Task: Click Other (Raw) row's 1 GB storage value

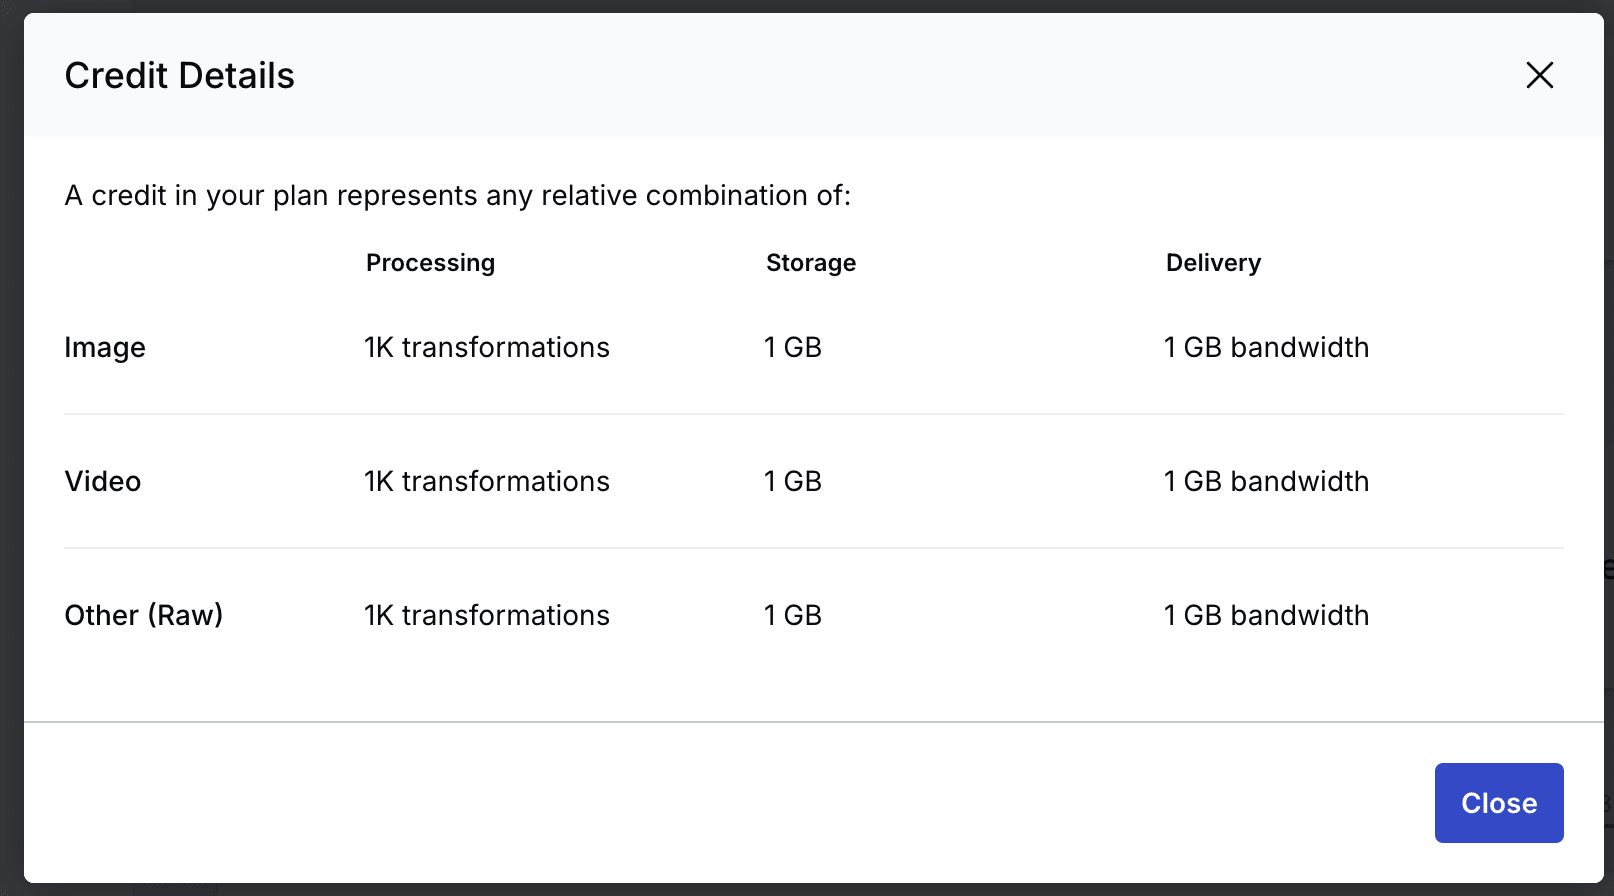Action: pos(793,615)
